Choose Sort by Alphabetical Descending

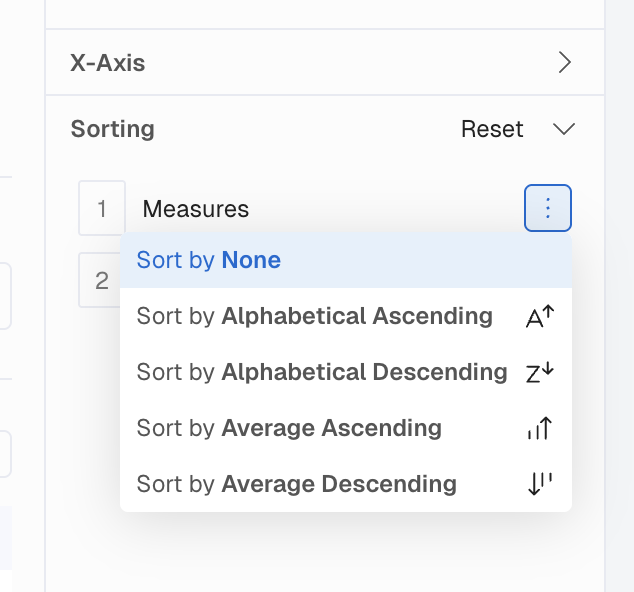click(x=346, y=372)
